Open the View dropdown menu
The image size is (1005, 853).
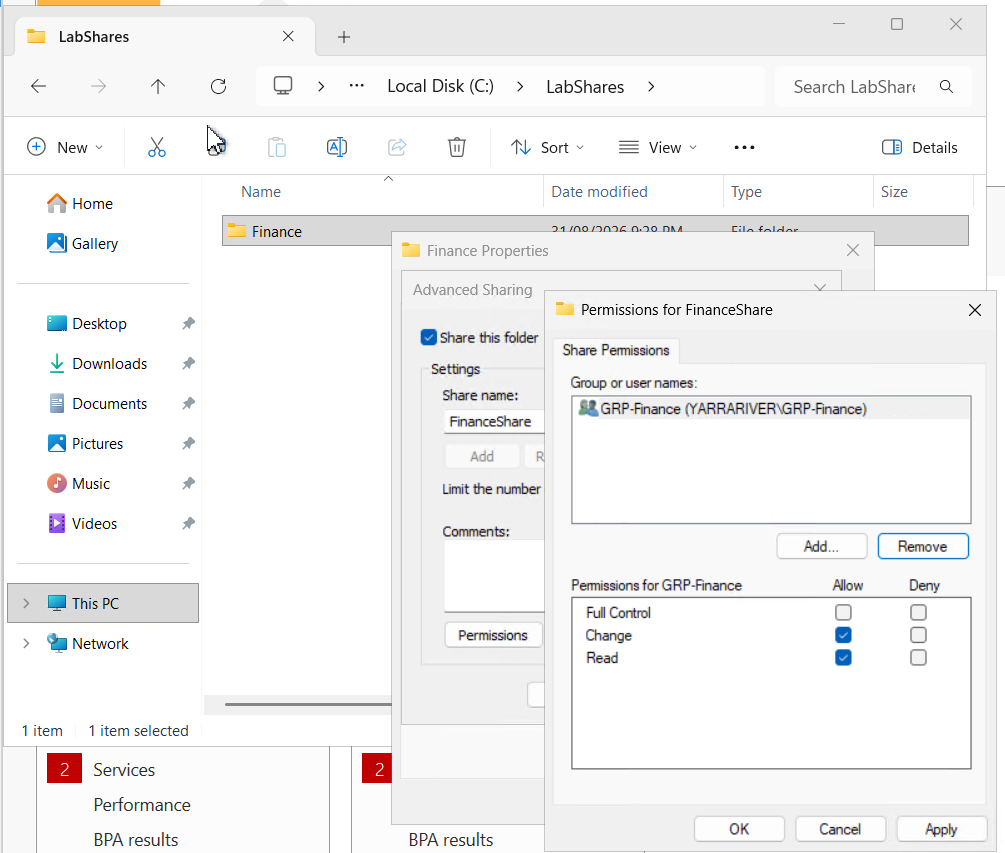coord(658,147)
